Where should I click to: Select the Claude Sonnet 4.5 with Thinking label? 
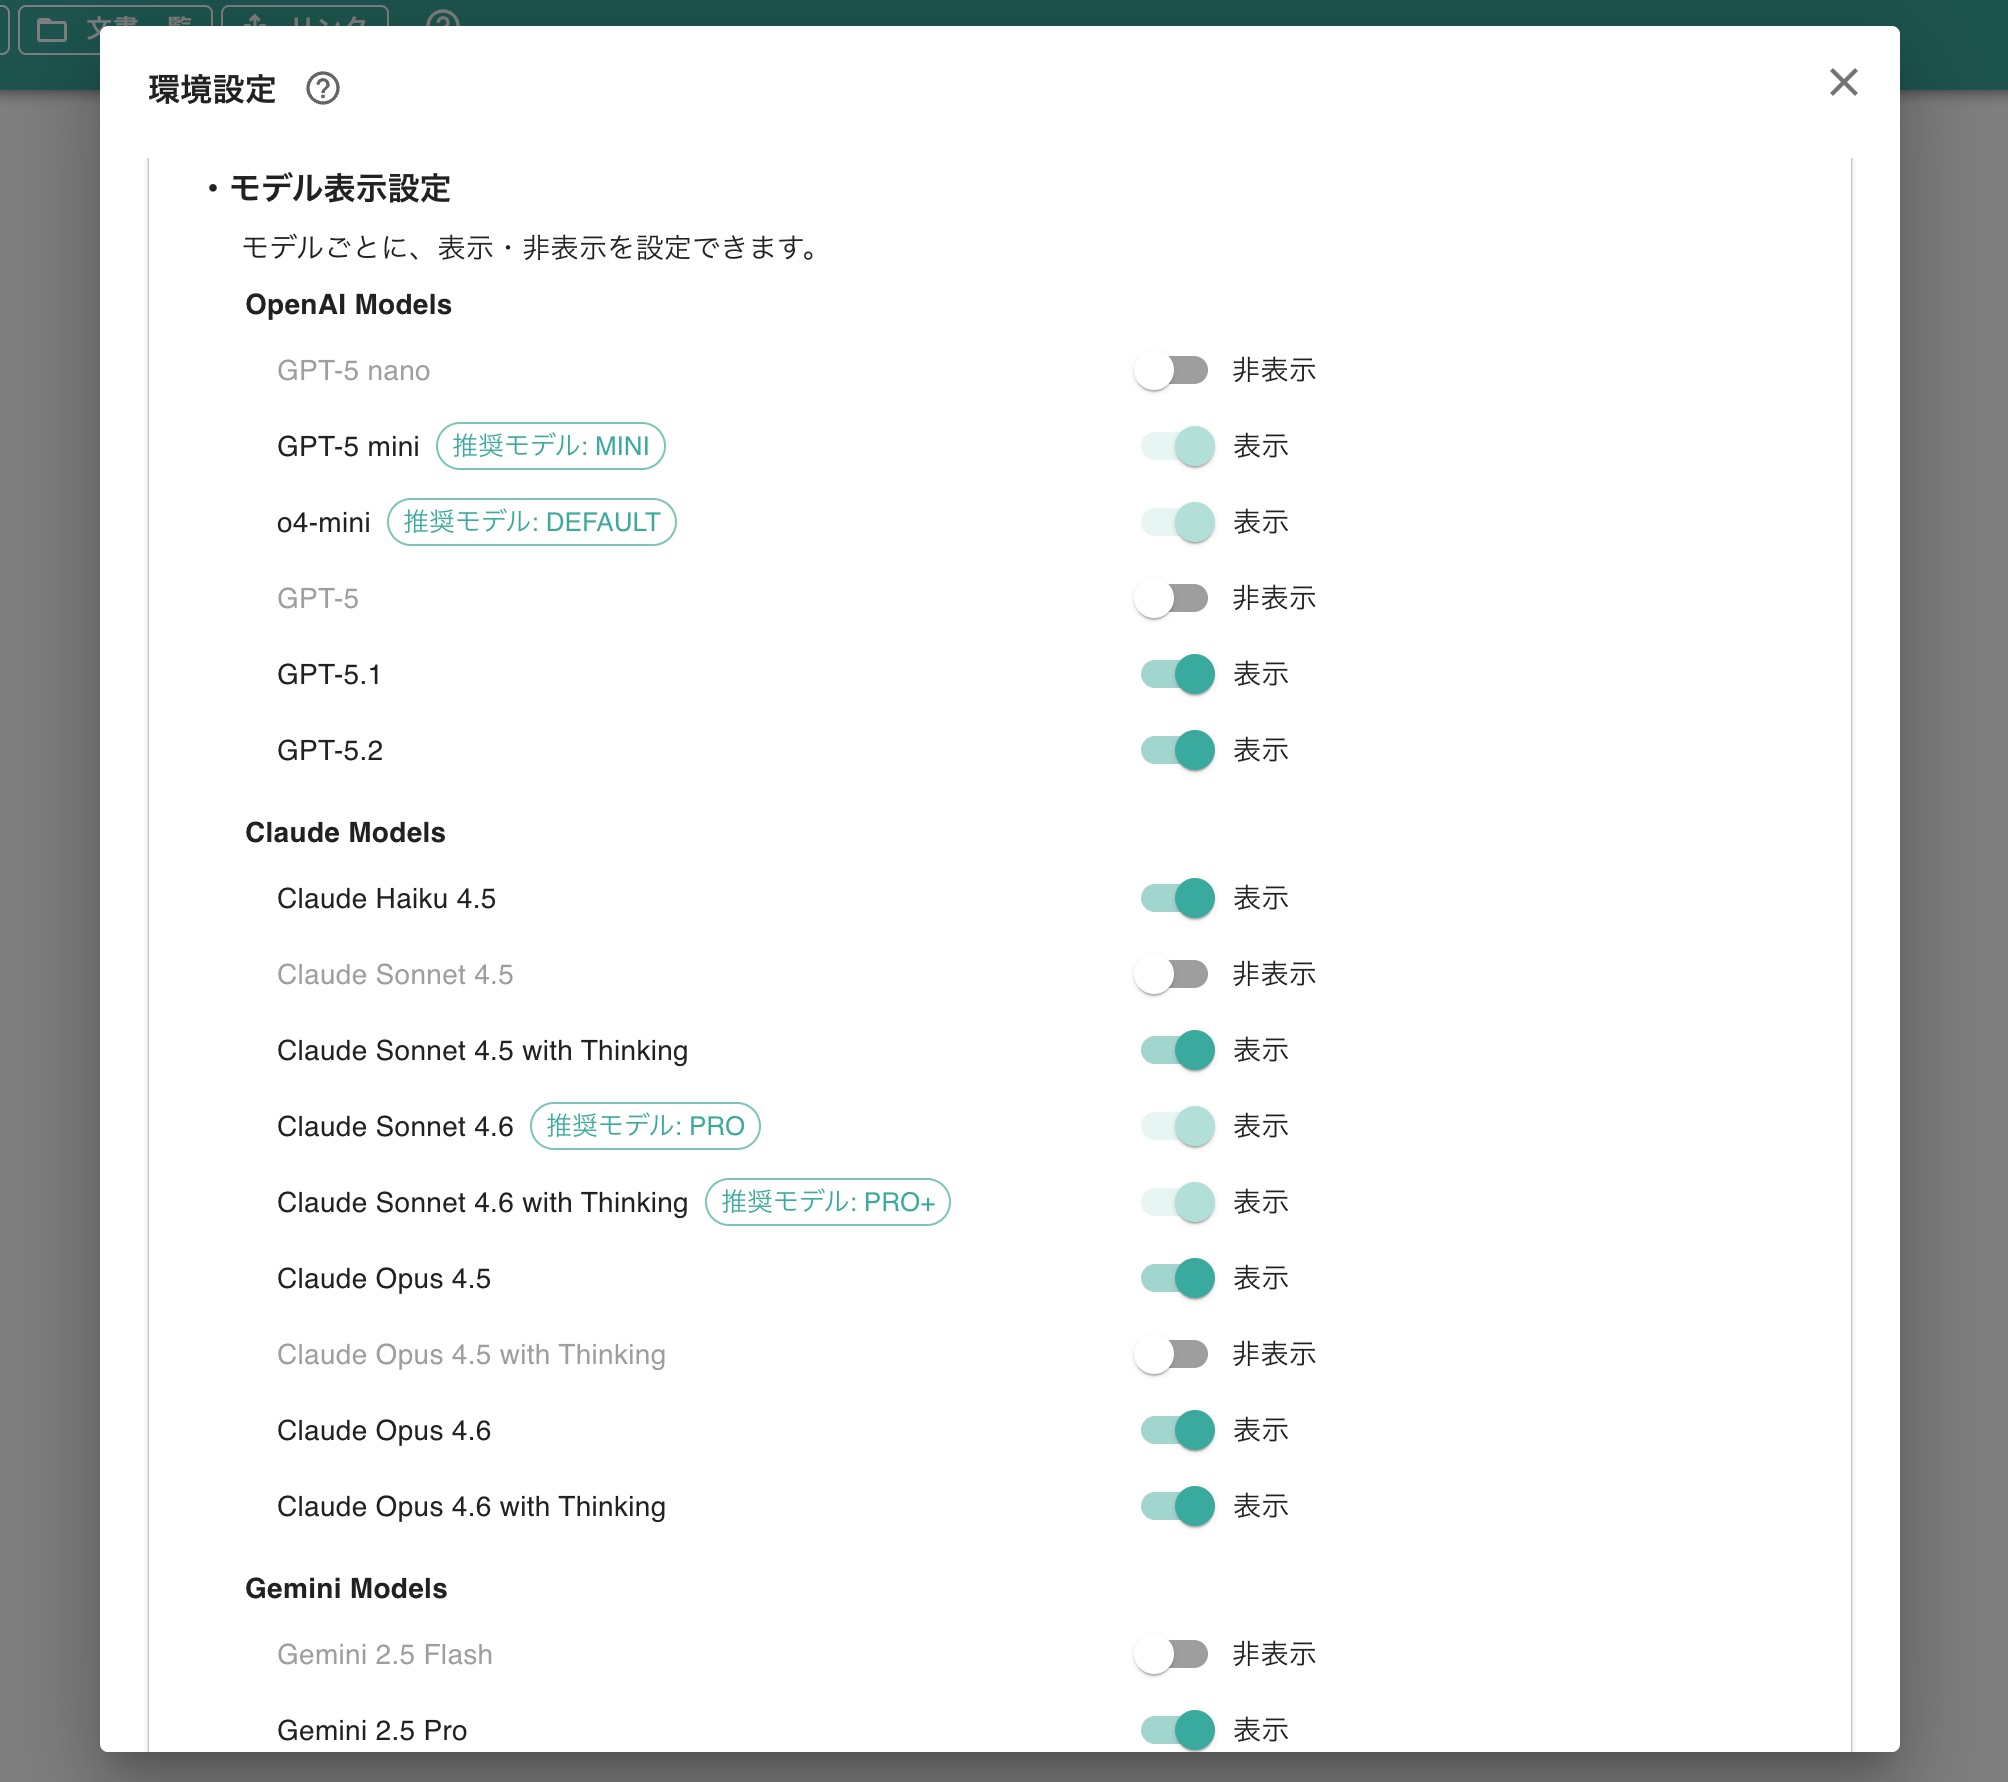pos(483,1051)
